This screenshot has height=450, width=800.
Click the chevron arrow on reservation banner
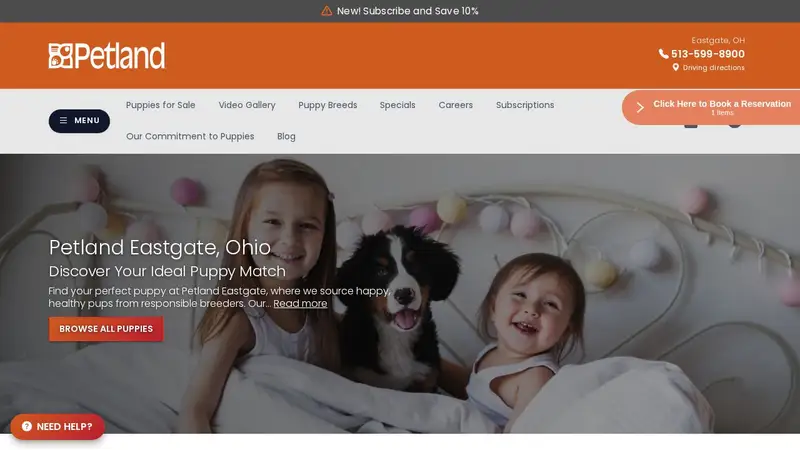[x=640, y=107]
